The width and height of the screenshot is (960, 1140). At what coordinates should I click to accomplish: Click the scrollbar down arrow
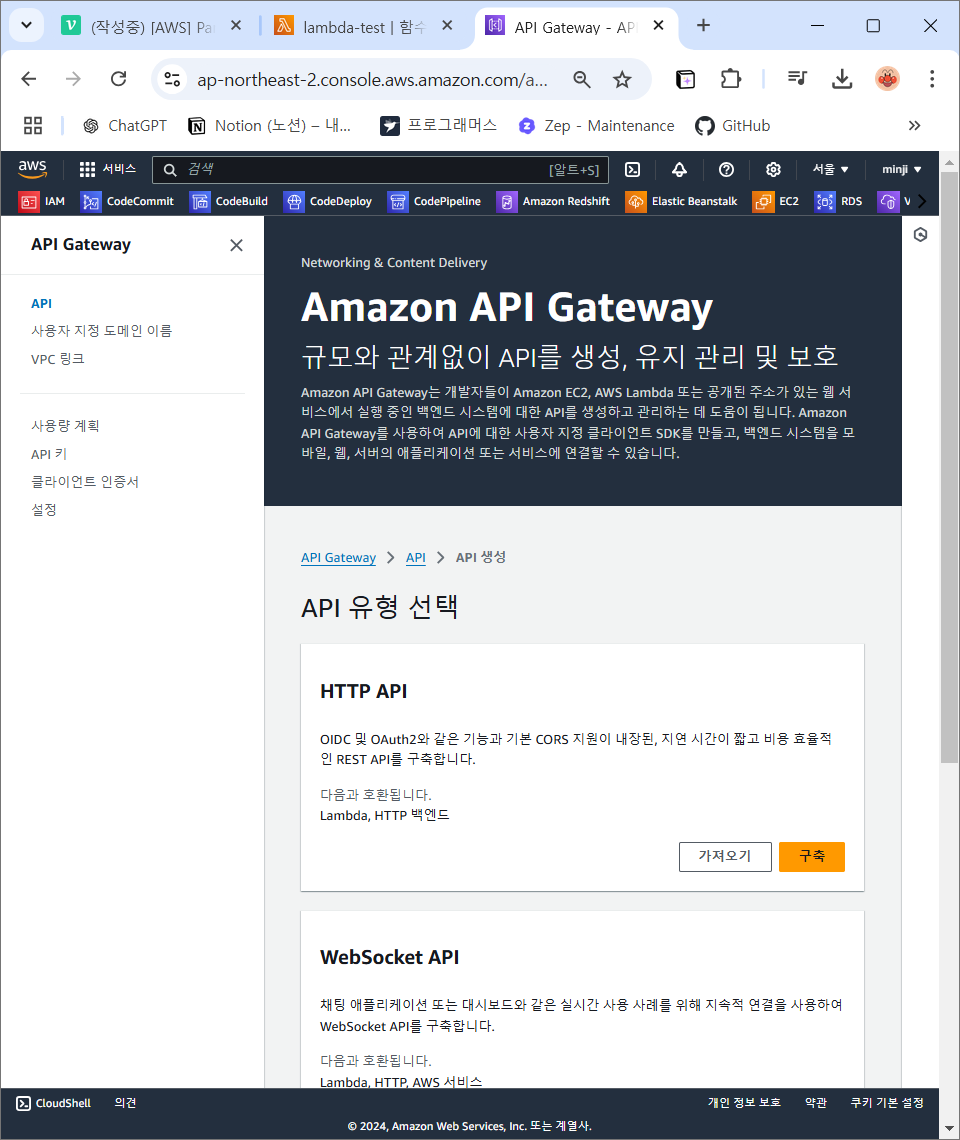(x=949, y=1128)
